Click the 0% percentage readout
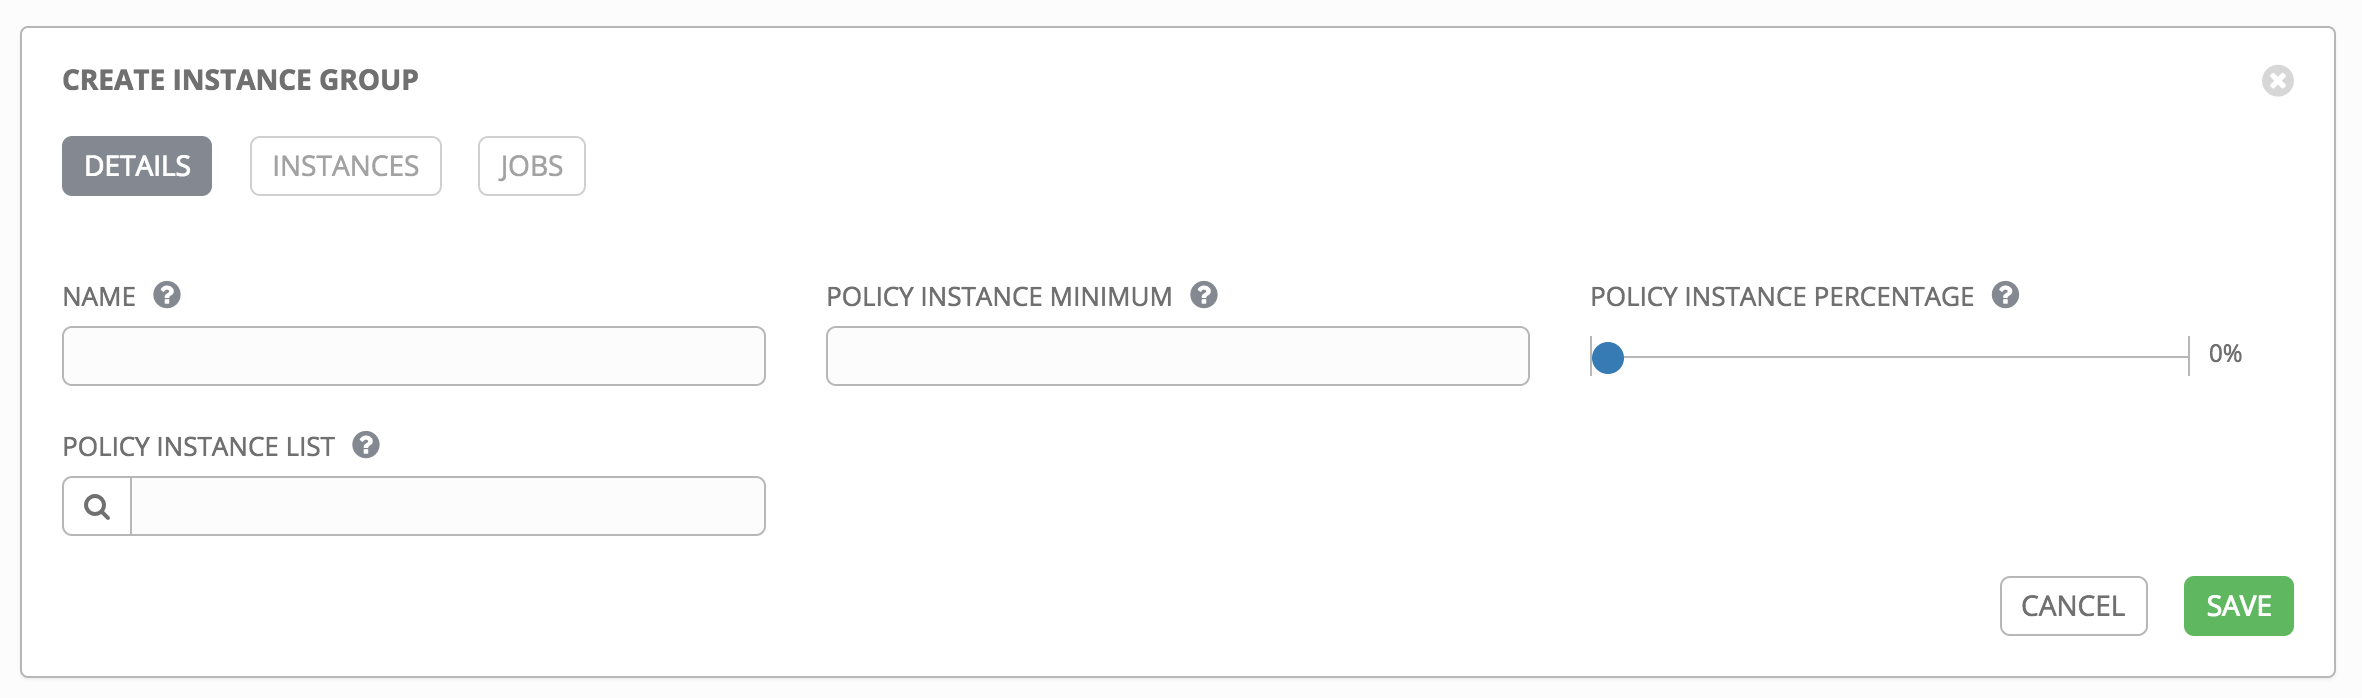 pos(2225,354)
